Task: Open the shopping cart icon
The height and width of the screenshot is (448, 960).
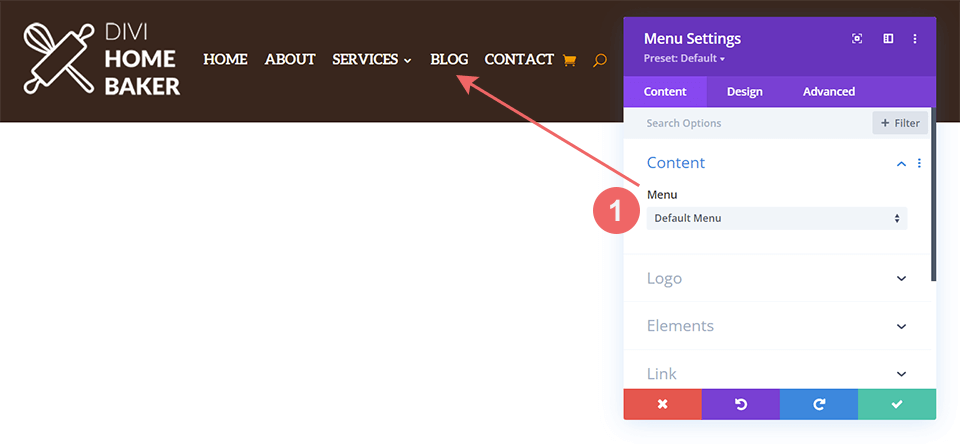Action: [x=569, y=60]
